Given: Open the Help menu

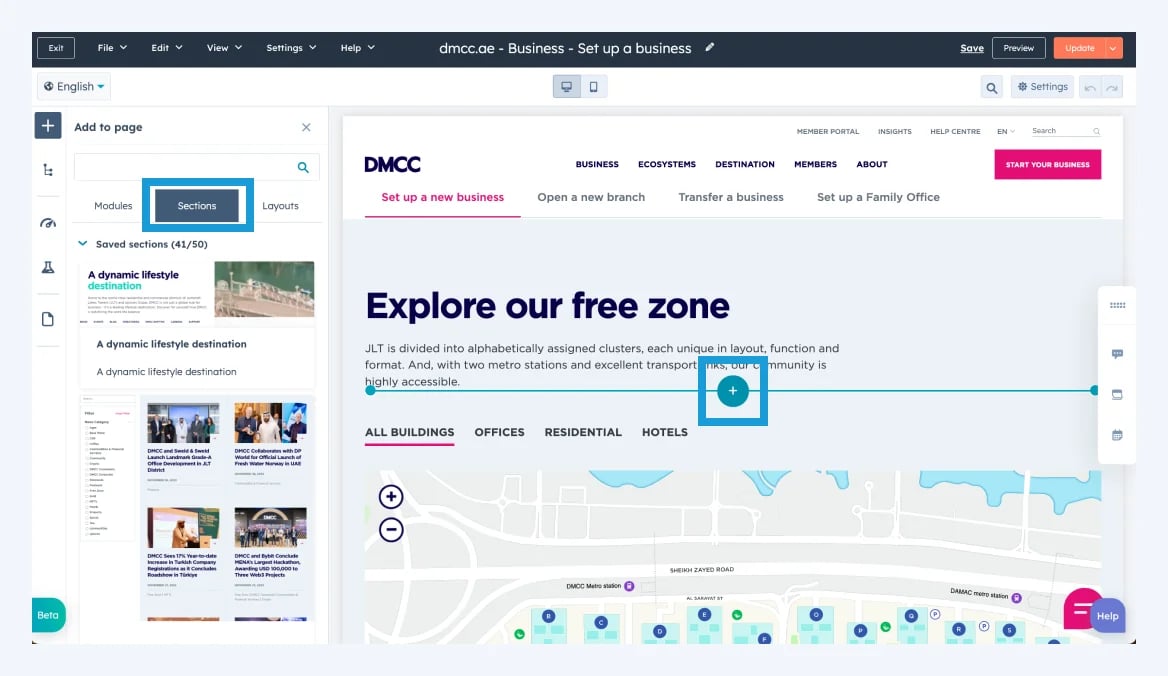Looking at the screenshot, I should coord(358,48).
